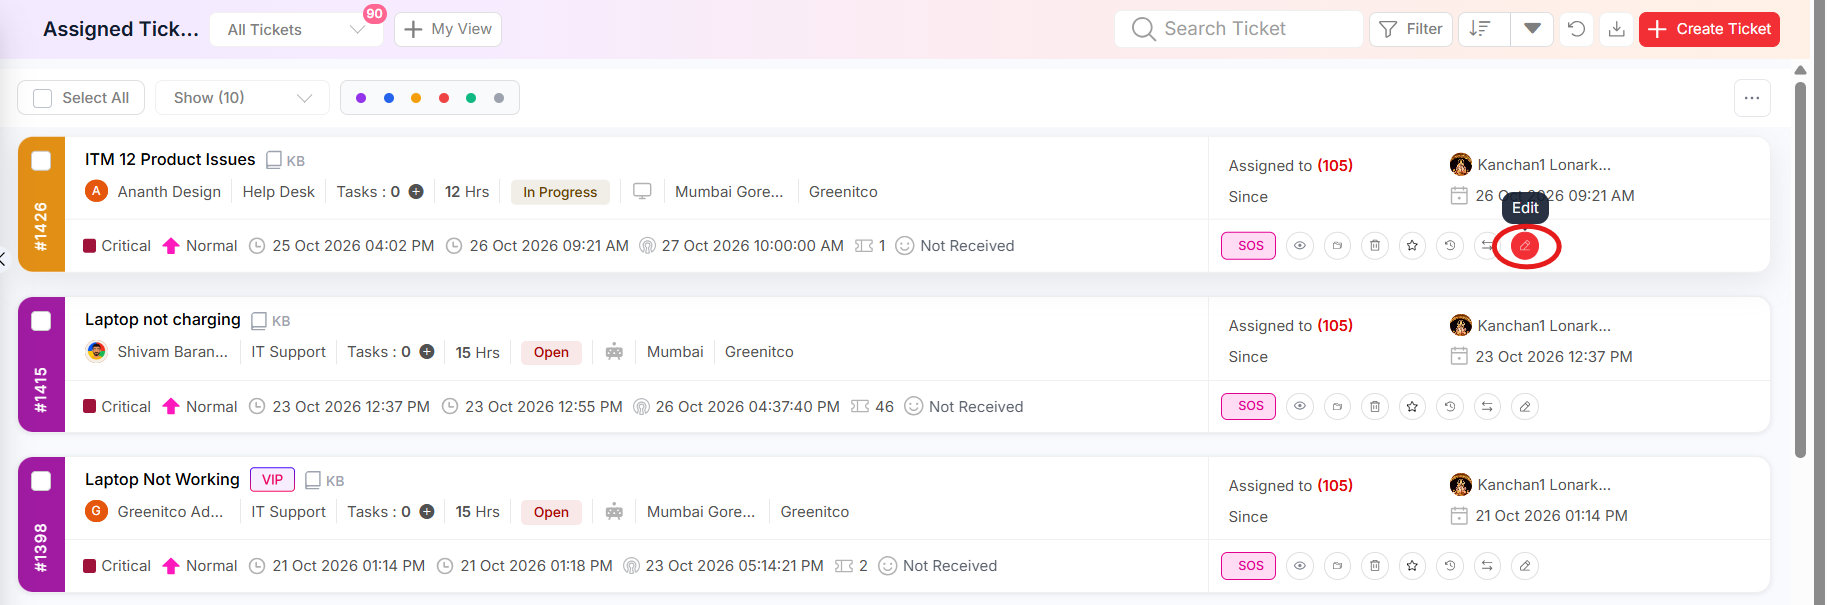Open the sort options dropdown arrow
The height and width of the screenshot is (605, 1827).
[x=1532, y=29]
